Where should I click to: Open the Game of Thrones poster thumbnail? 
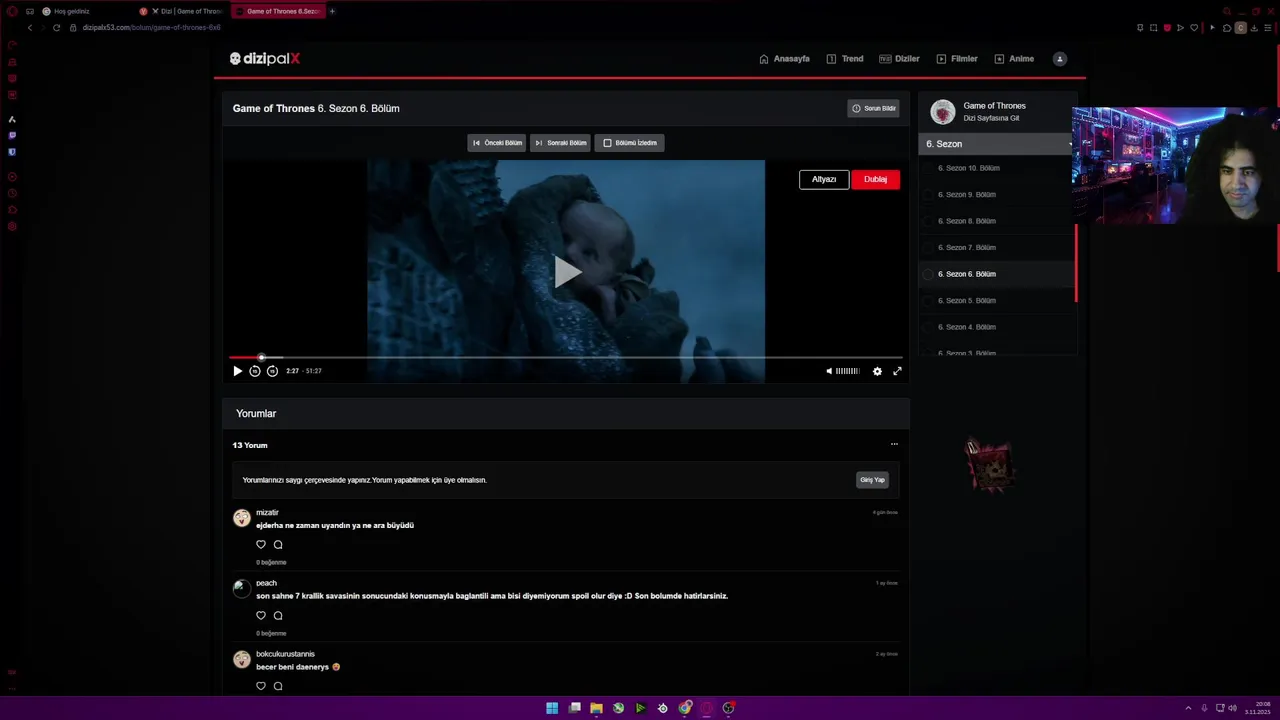943,112
